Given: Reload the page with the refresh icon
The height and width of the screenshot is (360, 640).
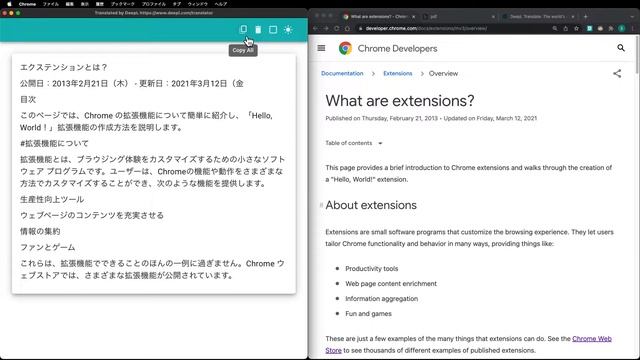Looking at the screenshot, I should (336, 28).
